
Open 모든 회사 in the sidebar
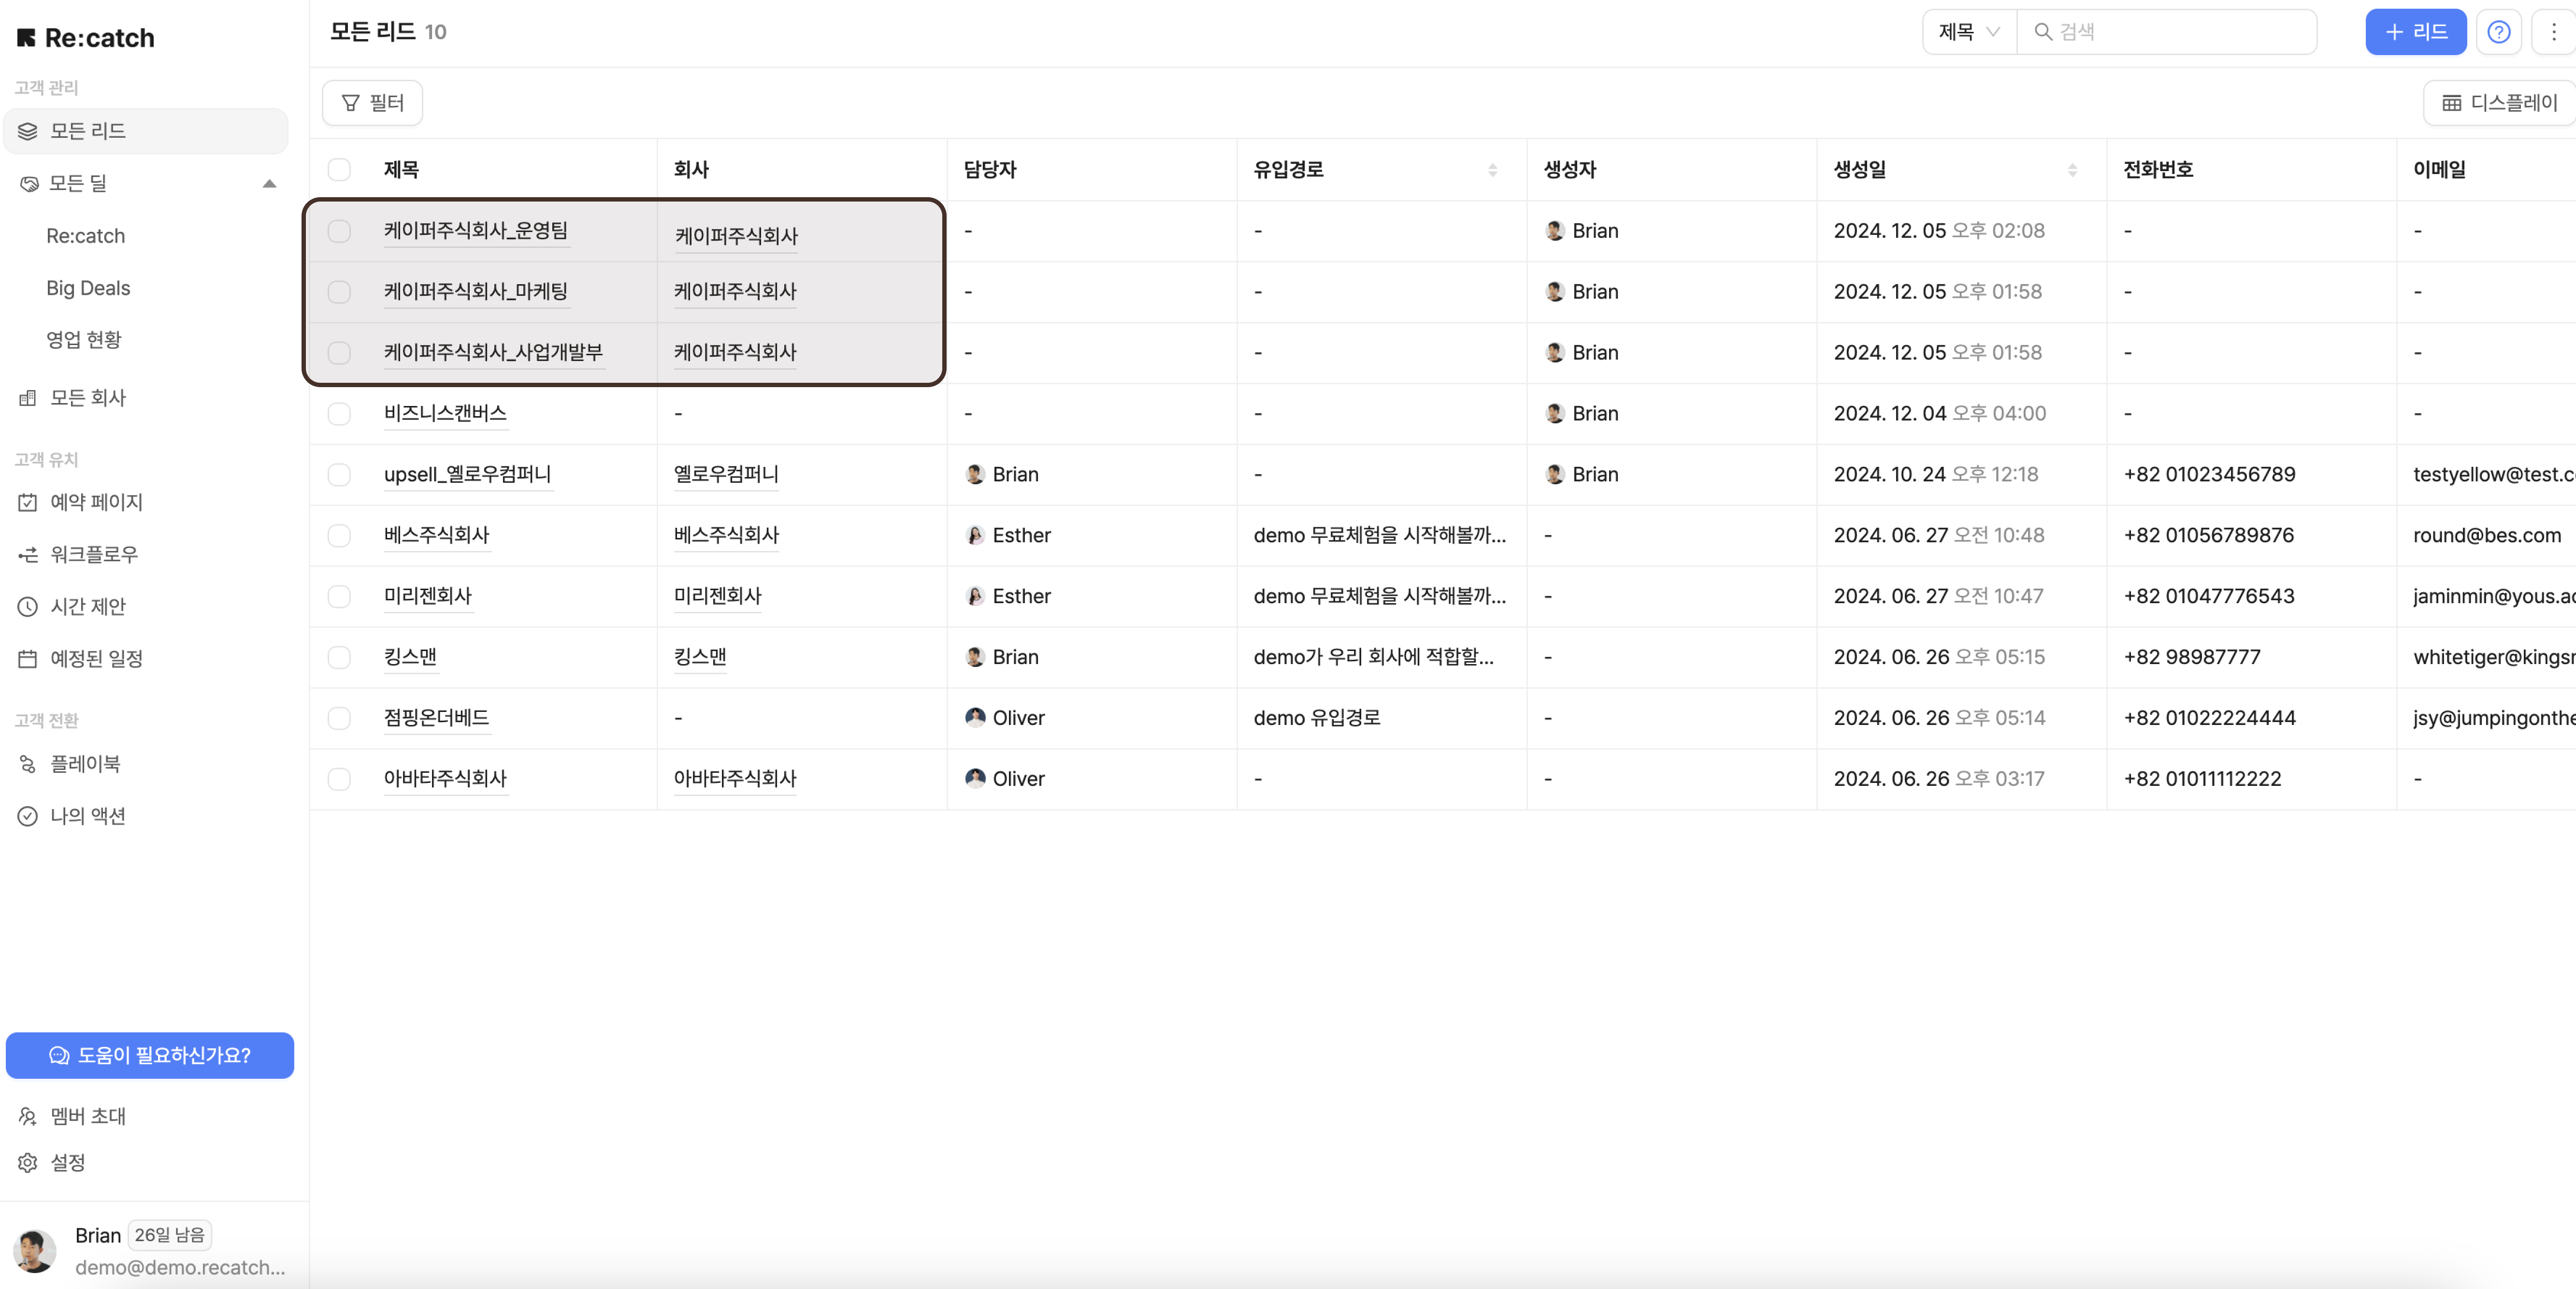88,398
